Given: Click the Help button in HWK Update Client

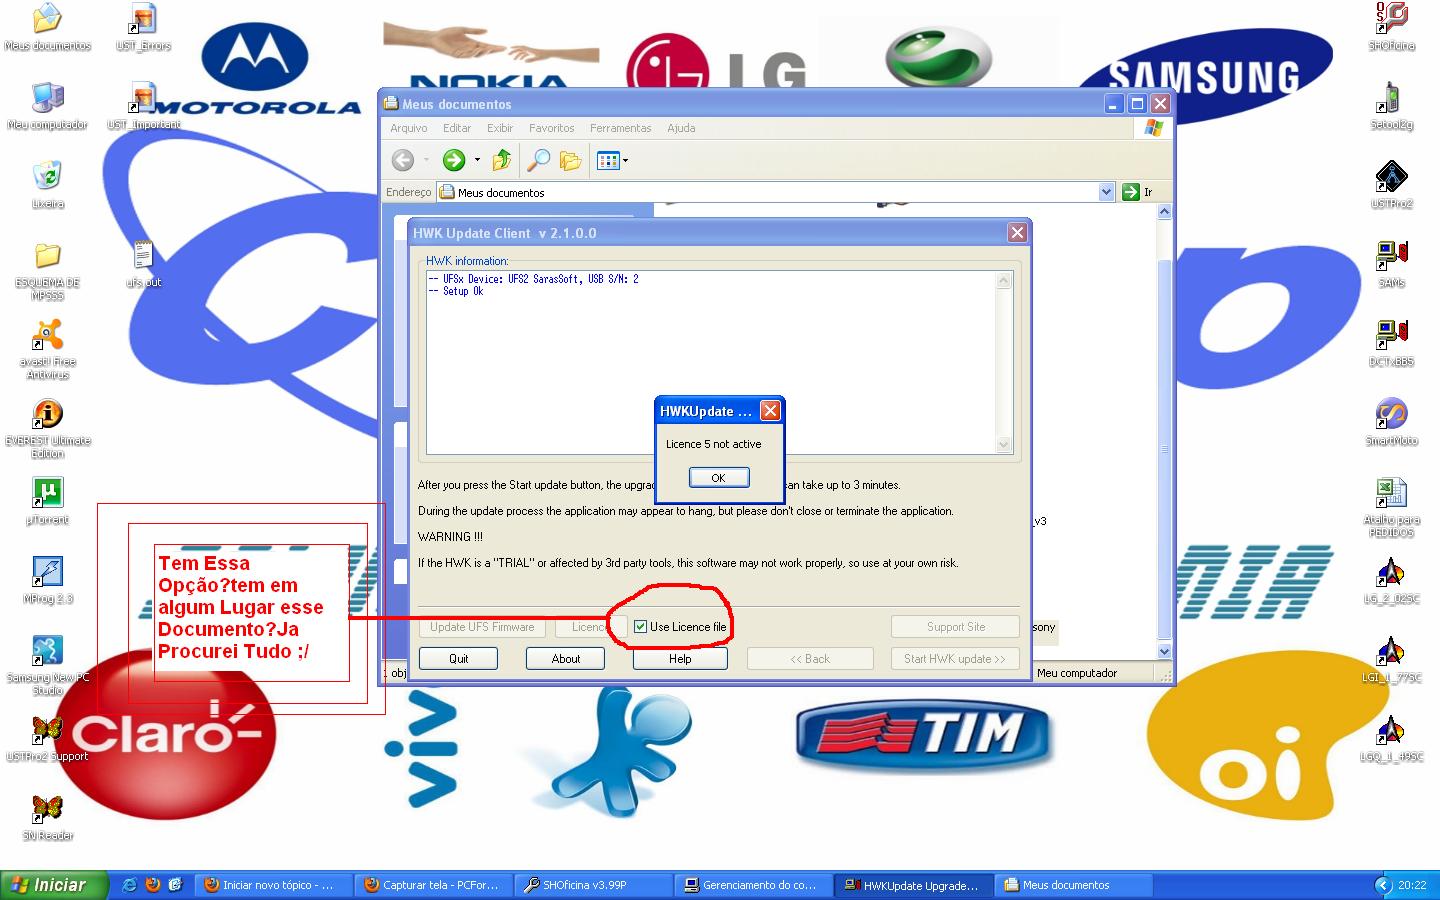Looking at the screenshot, I should 680,659.
